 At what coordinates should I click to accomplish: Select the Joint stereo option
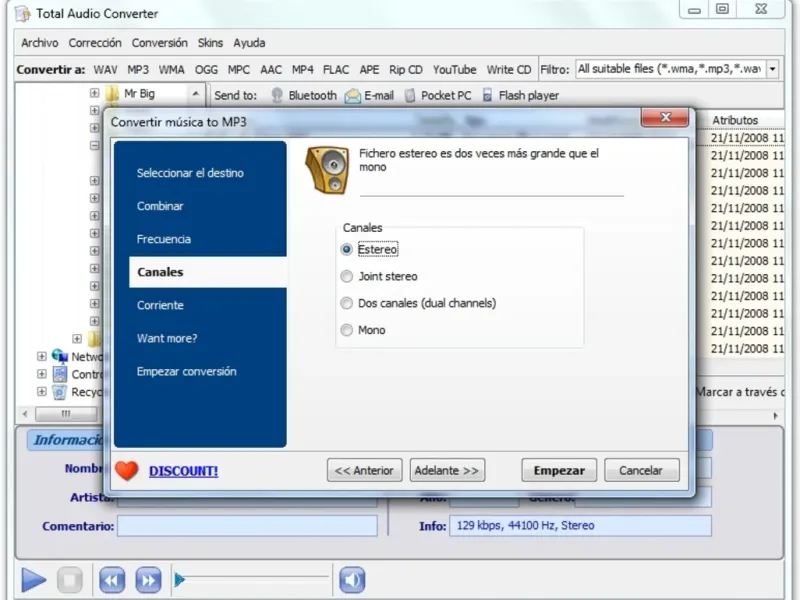click(x=346, y=277)
